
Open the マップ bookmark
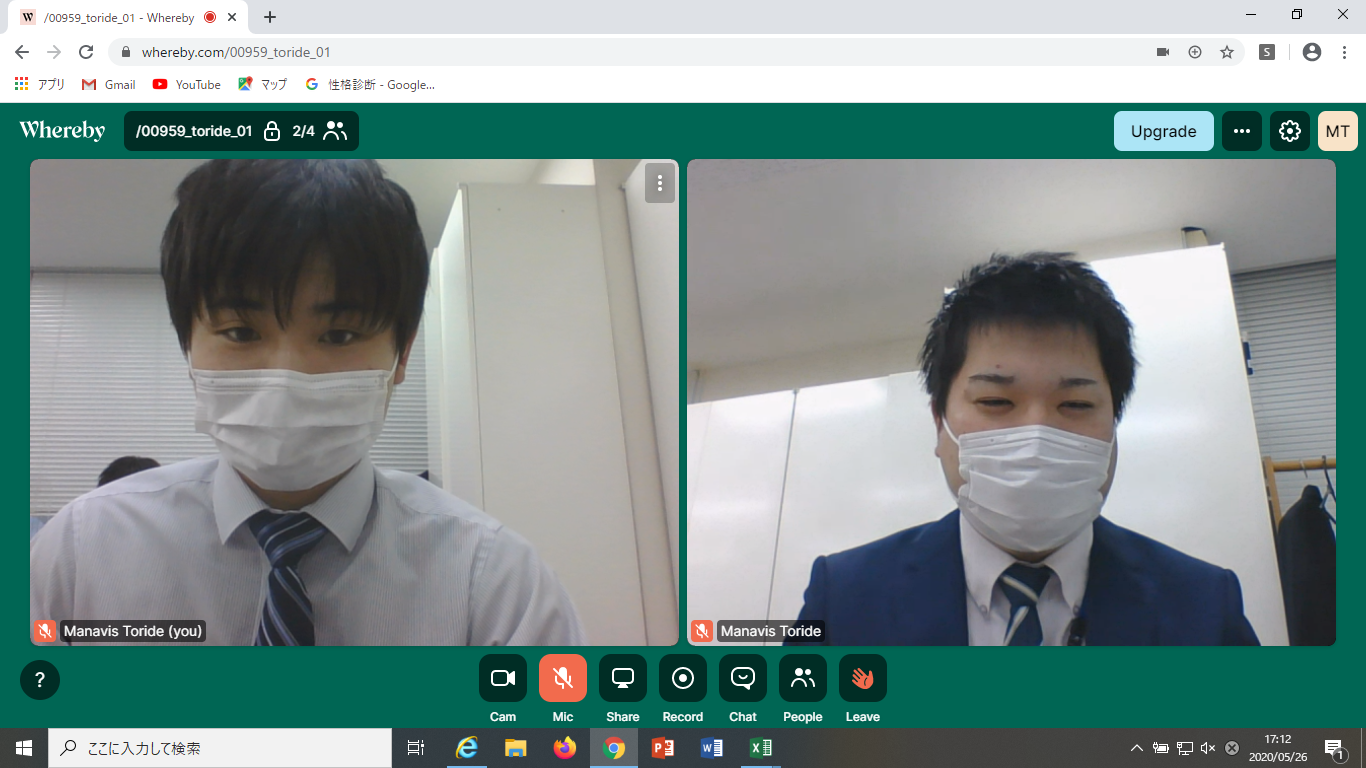pos(263,85)
